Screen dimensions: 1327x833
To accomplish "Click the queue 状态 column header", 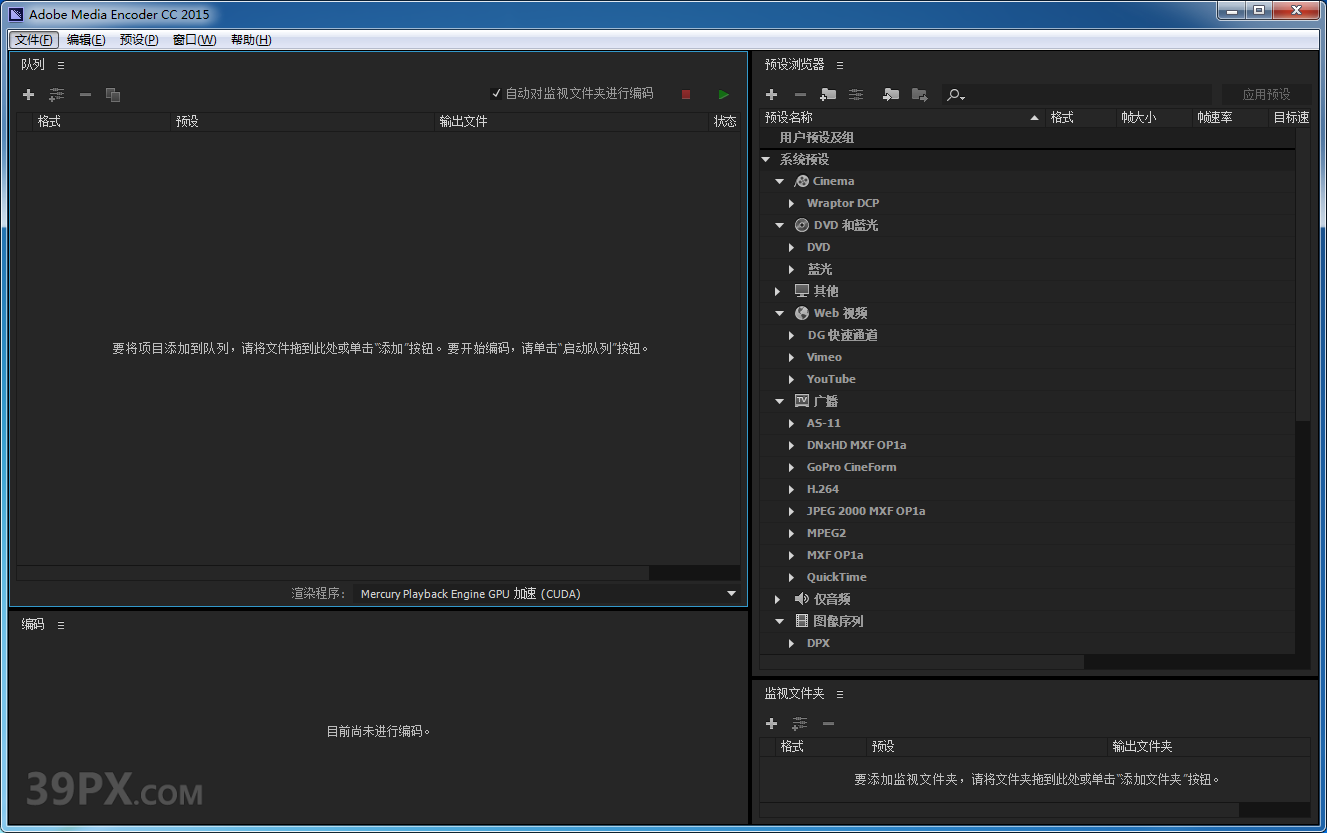I will click(725, 122).
